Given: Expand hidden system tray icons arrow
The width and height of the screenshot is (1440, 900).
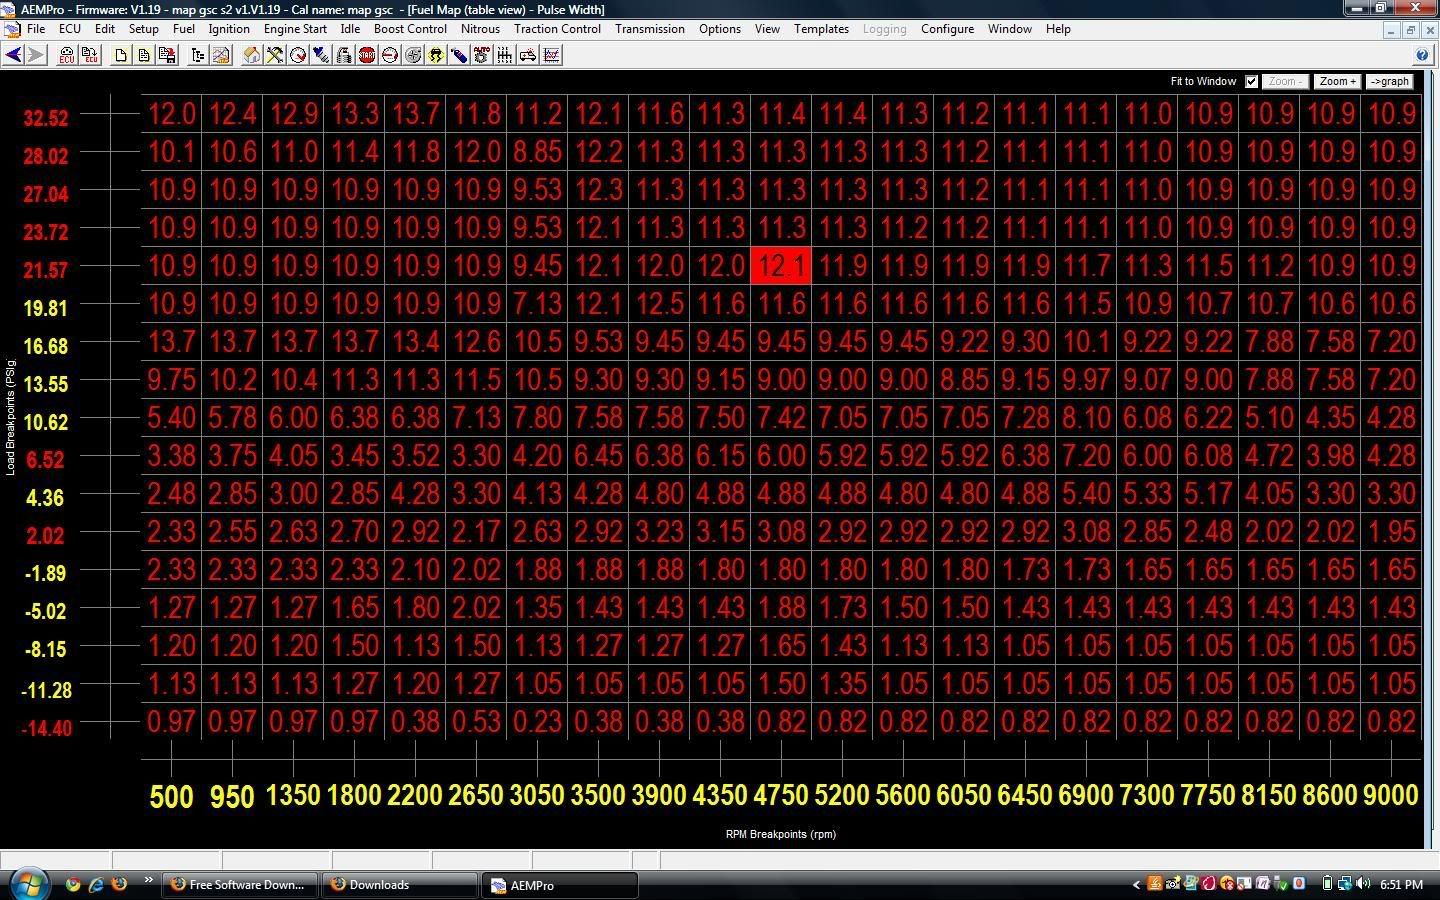Looking at the screenshot, I should (1136, 885).
